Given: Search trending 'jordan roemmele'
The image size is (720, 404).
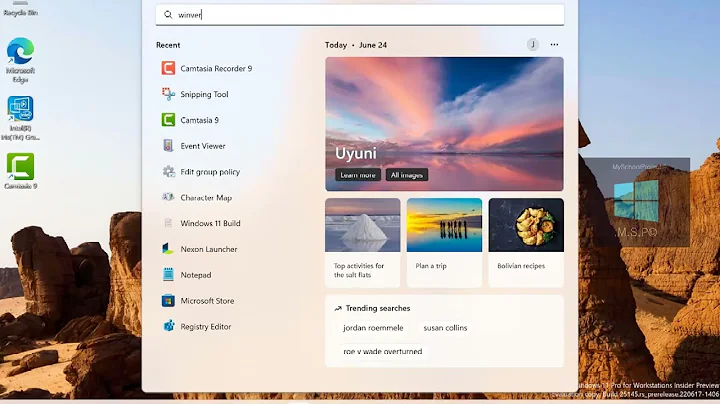Looking at the screenshot, I should [373, 328].
